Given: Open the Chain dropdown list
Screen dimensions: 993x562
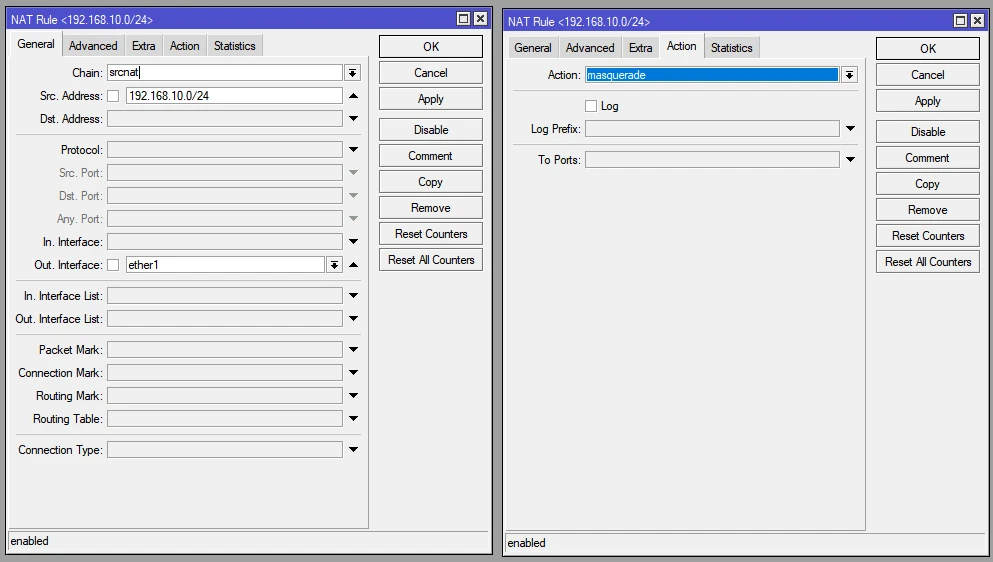Looking at the screenshot, I should [x=352, y=73].
